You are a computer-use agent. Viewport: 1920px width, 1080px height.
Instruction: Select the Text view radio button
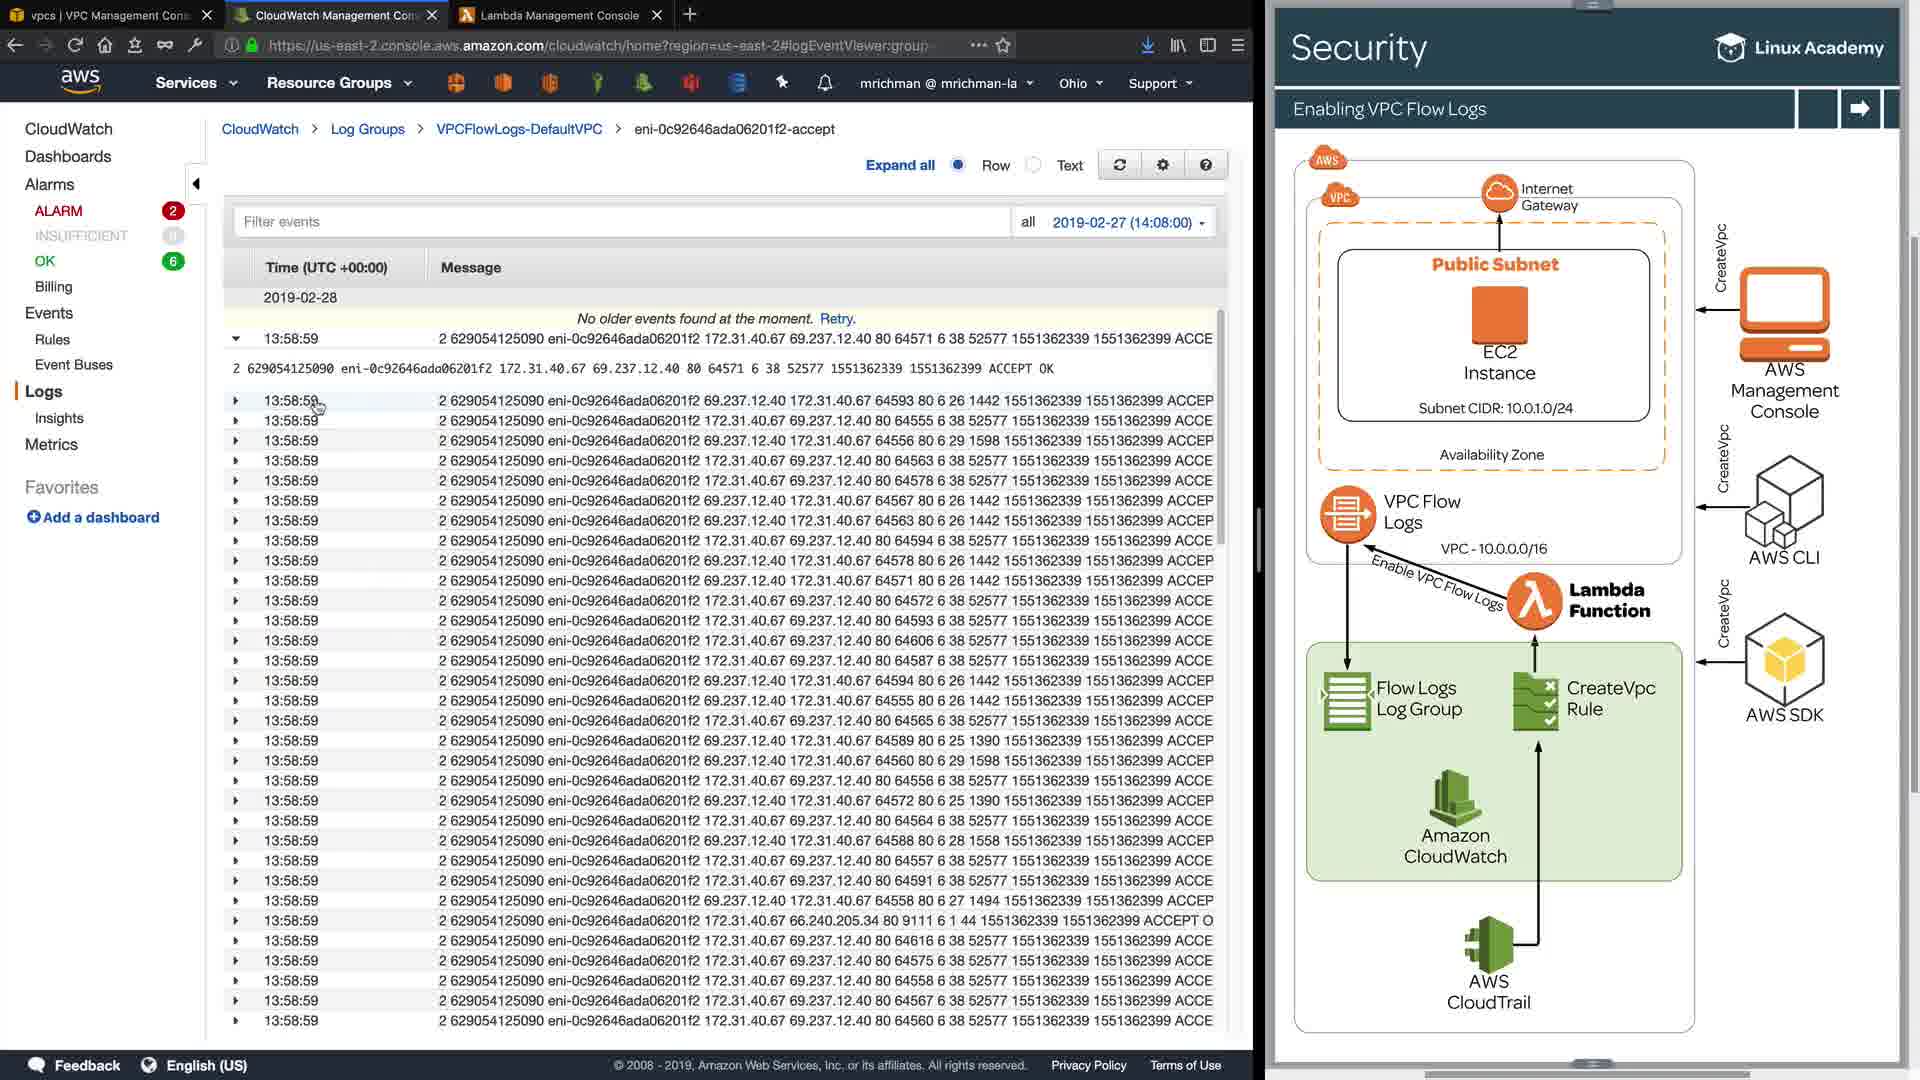(1034, 165)
